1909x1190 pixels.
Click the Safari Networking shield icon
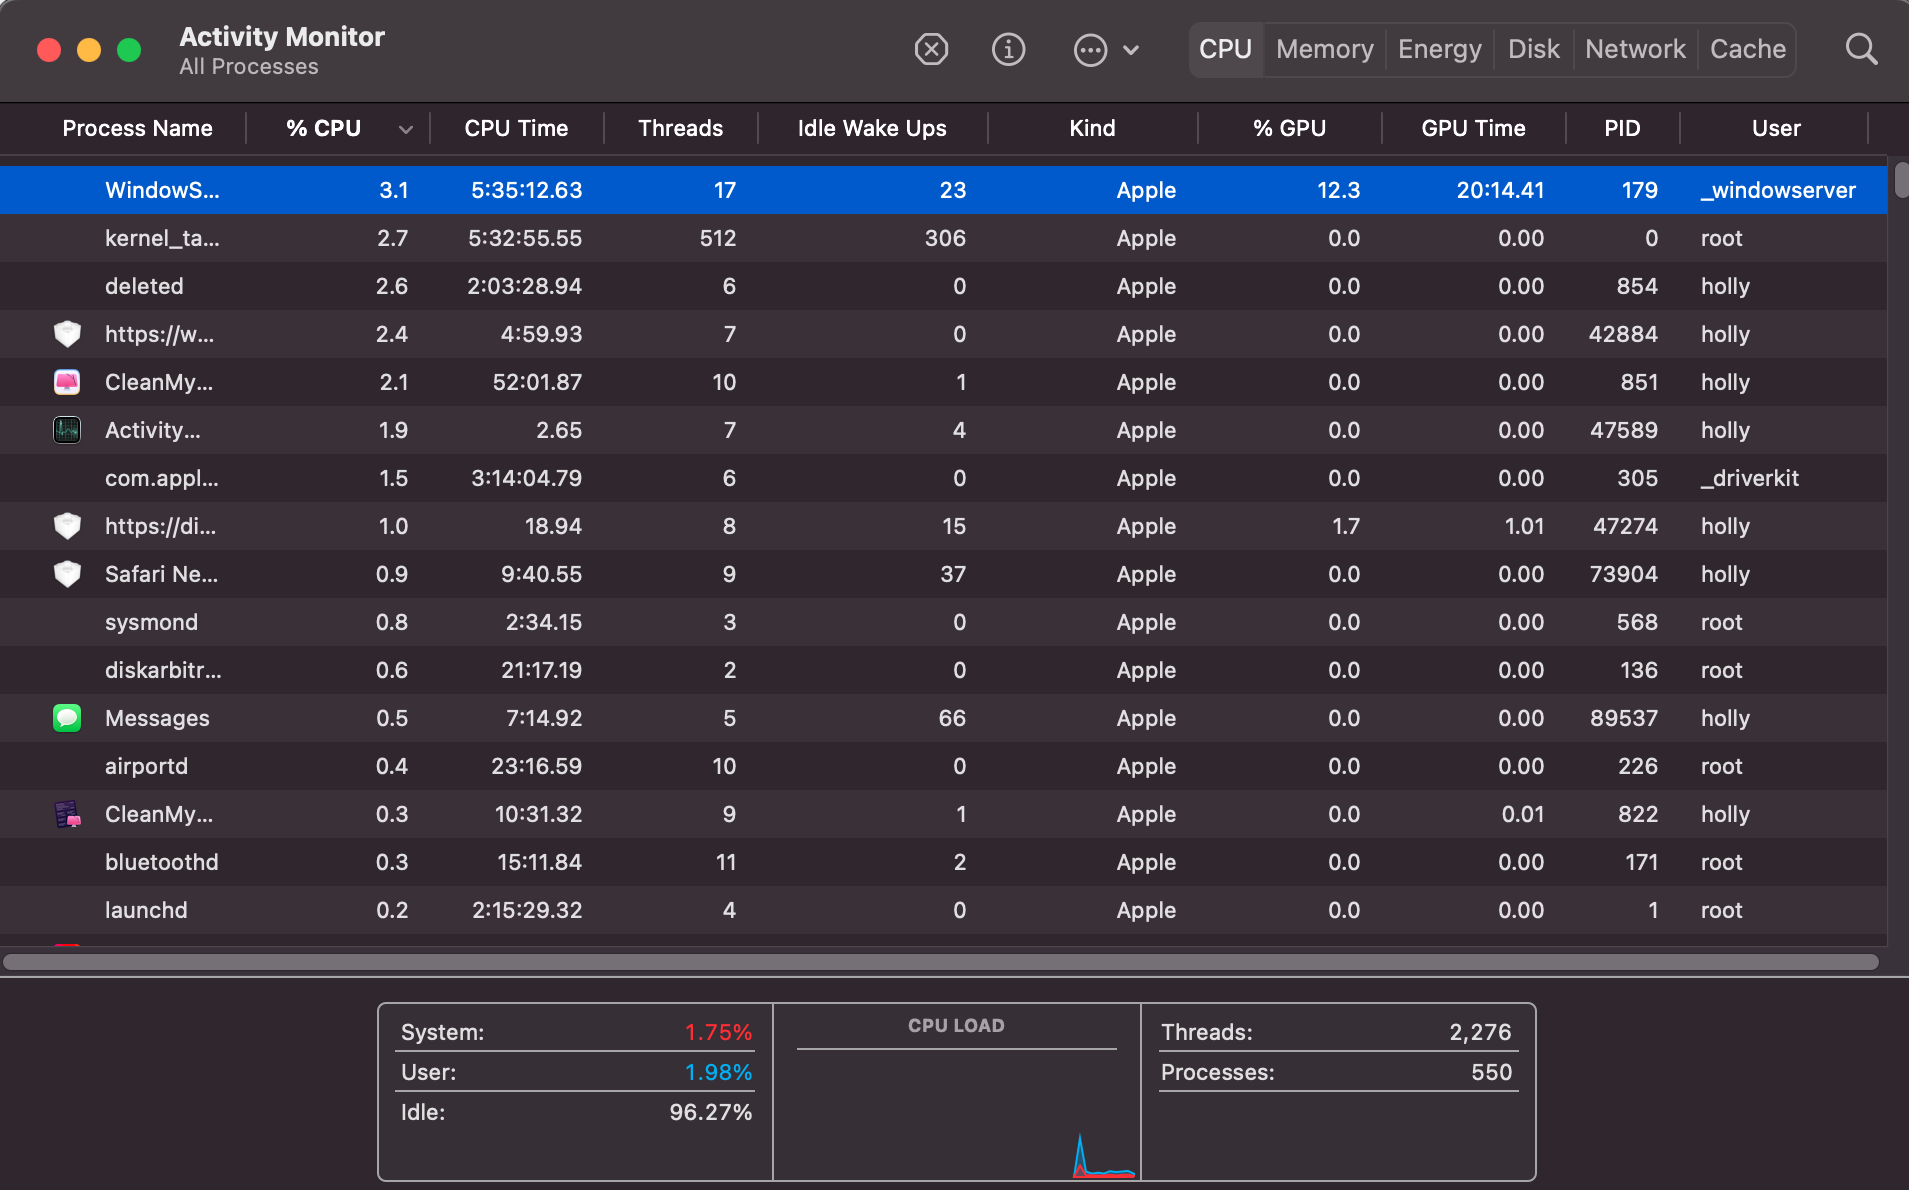tap(67, 574)
